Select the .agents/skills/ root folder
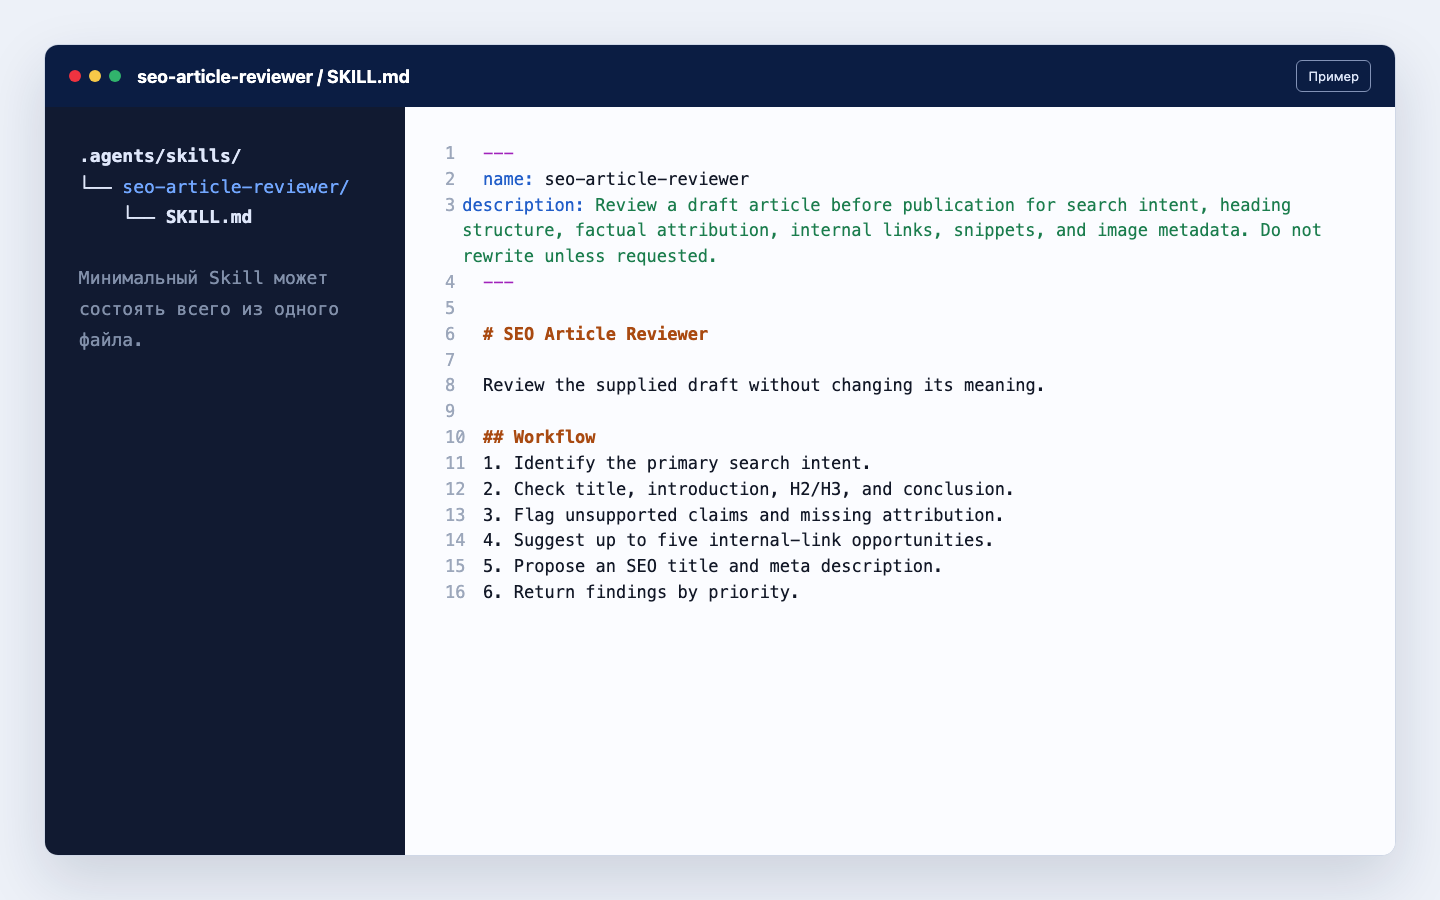Image resolution: width=1440 pixels, height=900 pixels. point(160,156)
